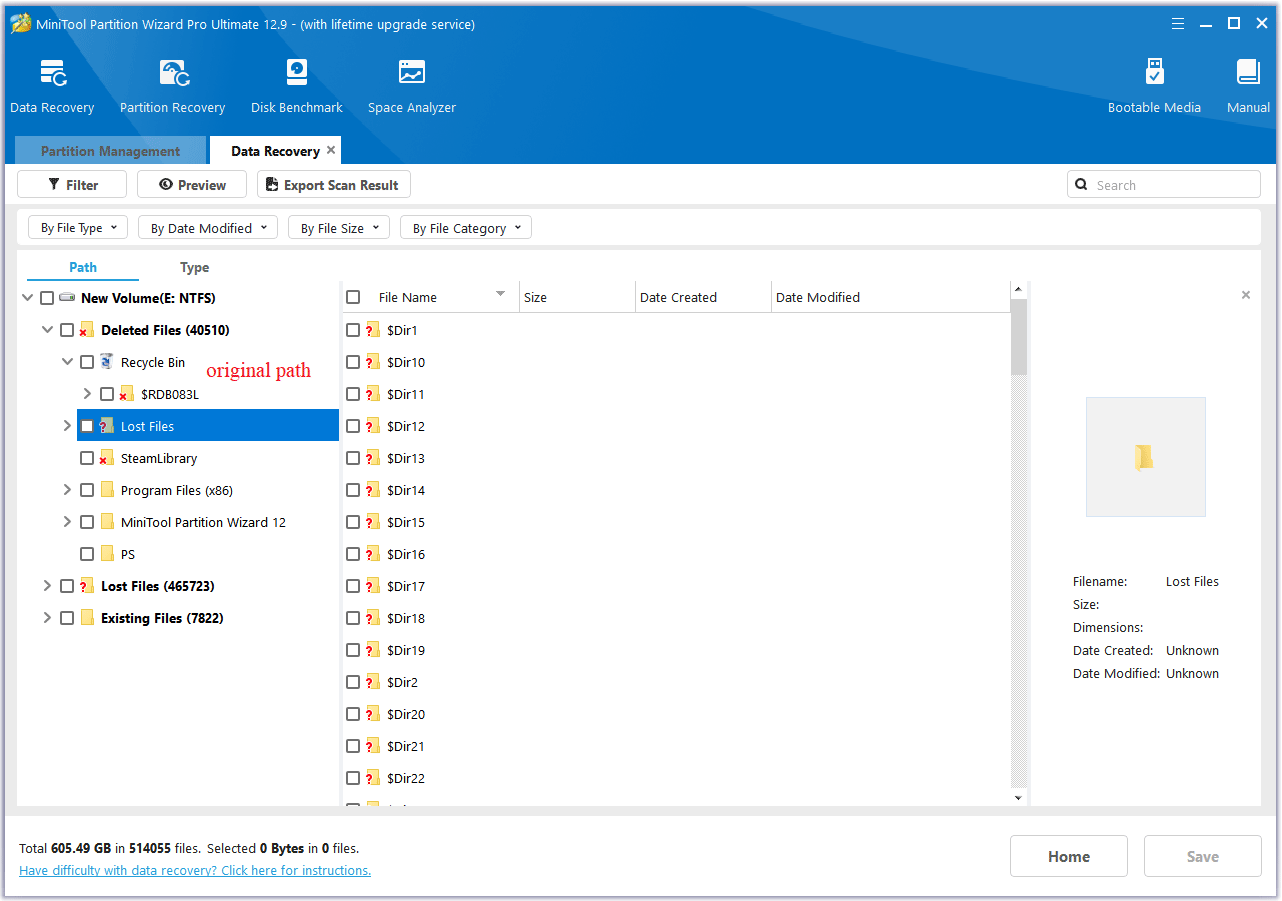
Task: Close the Data Recovery tab
Action: pos(331,150)
